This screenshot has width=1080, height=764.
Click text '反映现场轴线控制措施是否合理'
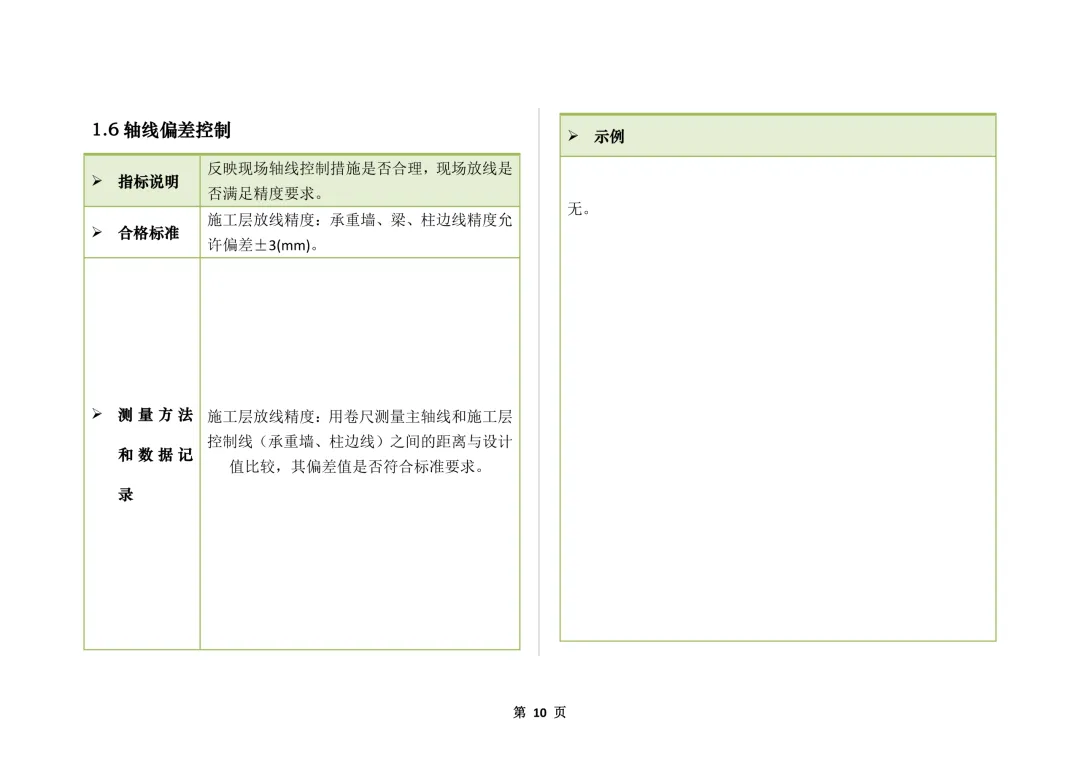(315, 169)
